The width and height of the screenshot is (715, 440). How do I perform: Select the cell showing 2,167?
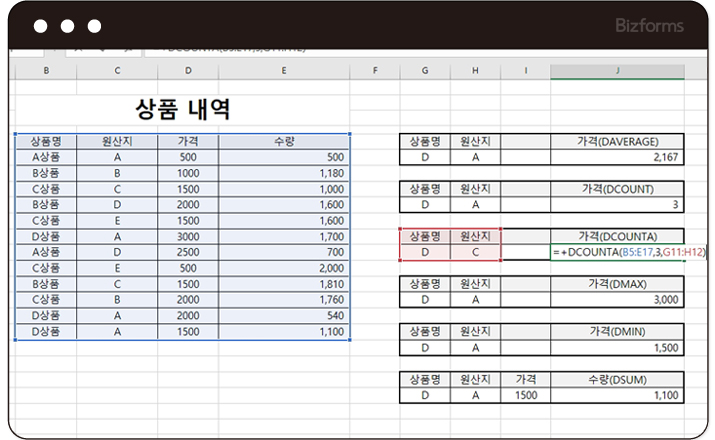617,158
